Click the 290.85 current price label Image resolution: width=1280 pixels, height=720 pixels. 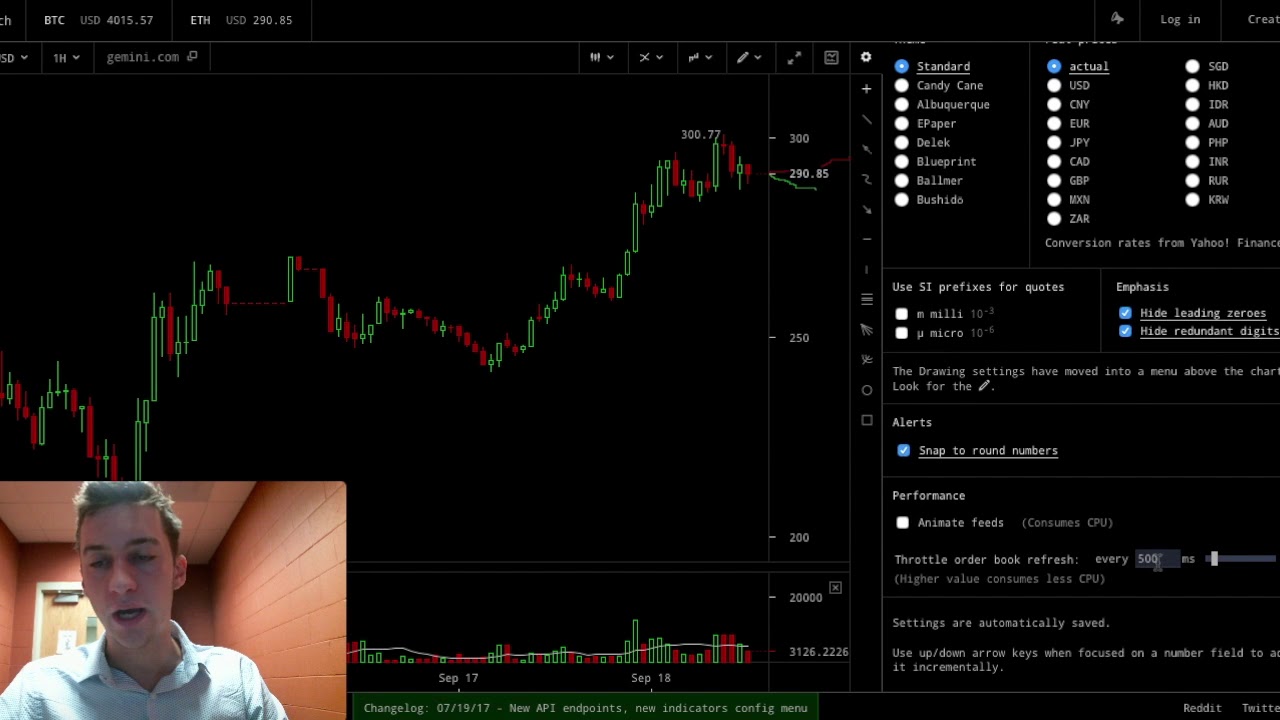click(x=809, y=174)
